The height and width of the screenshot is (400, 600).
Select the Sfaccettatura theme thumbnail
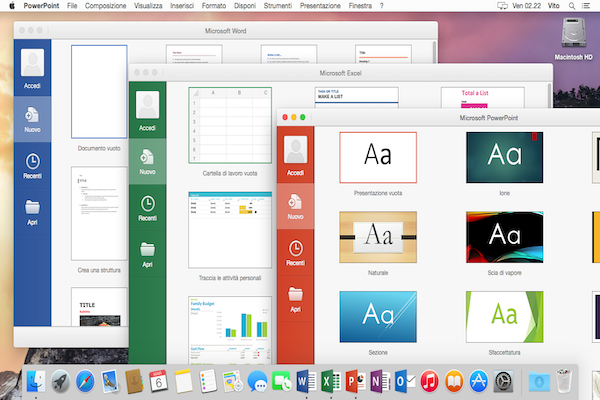tap(504, 317)
